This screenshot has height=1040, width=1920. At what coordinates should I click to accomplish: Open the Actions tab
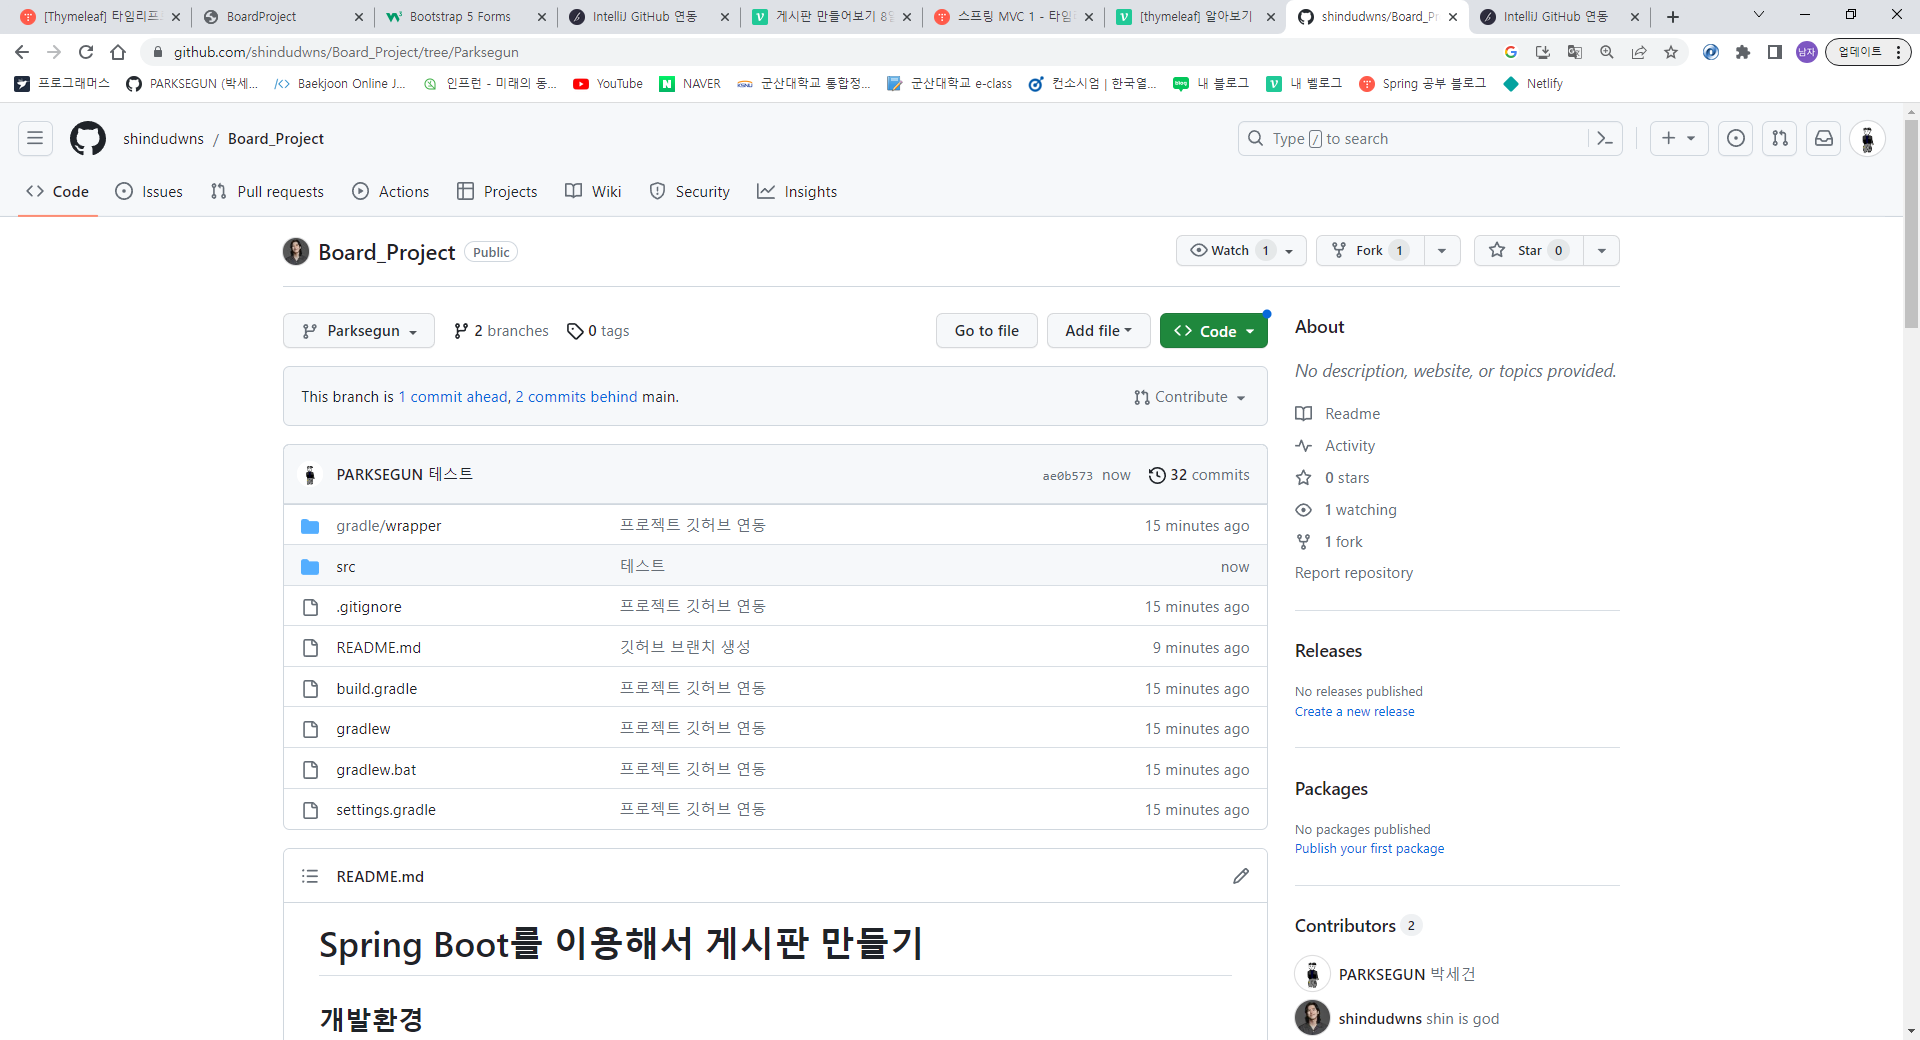point(391,192)
